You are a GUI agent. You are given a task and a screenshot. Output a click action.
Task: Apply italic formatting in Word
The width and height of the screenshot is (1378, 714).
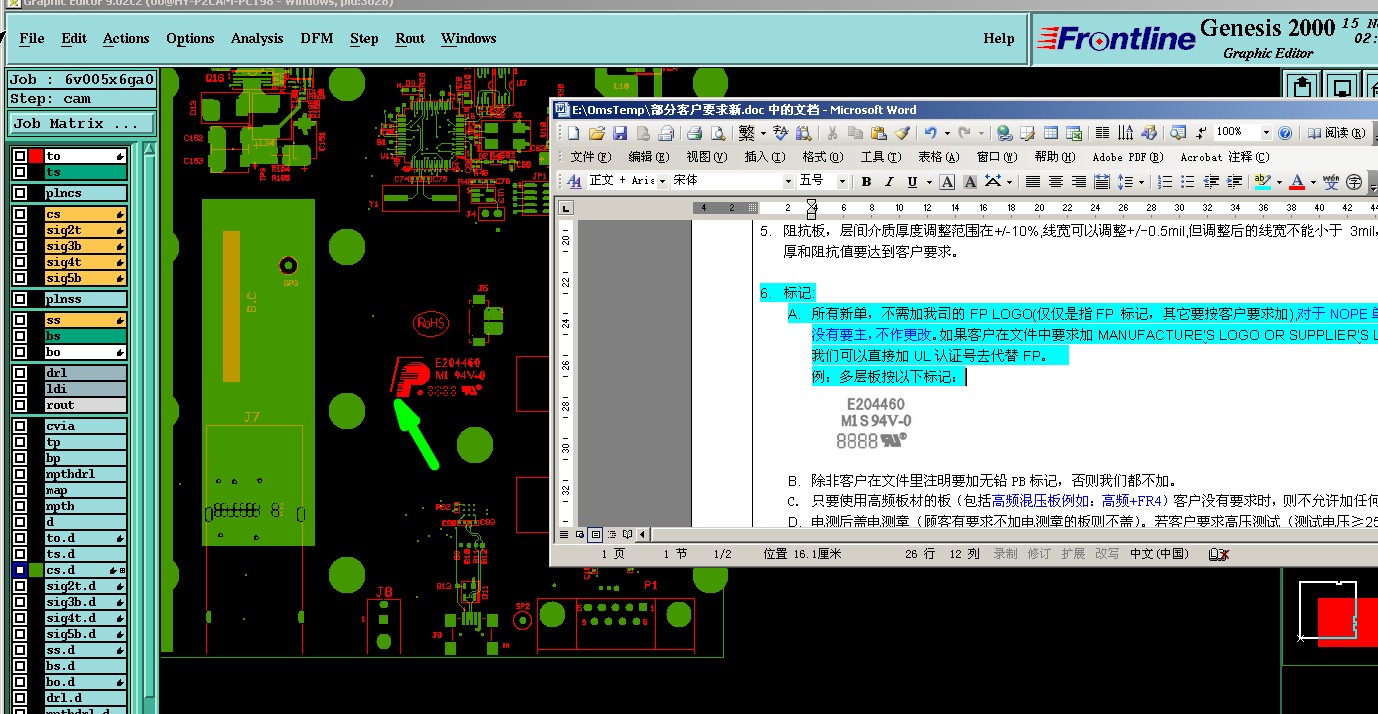click(889, 182)
